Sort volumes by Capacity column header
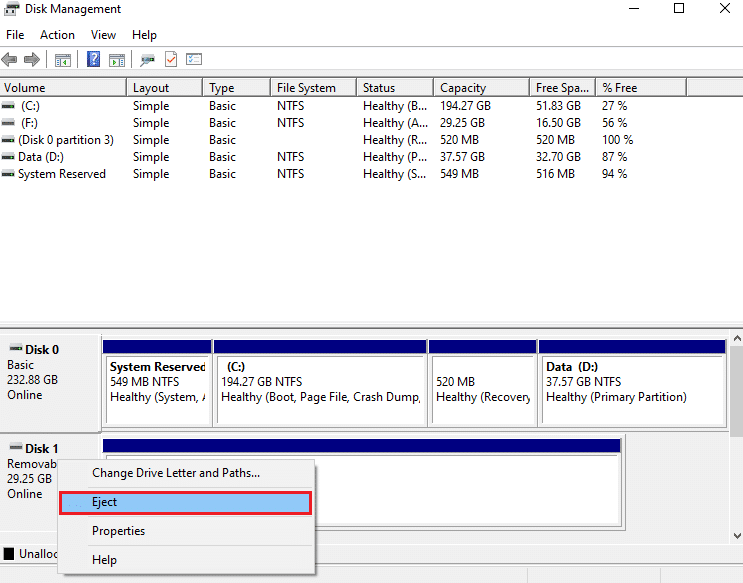The width and height of the screenshot is (743, 583). 463,88
